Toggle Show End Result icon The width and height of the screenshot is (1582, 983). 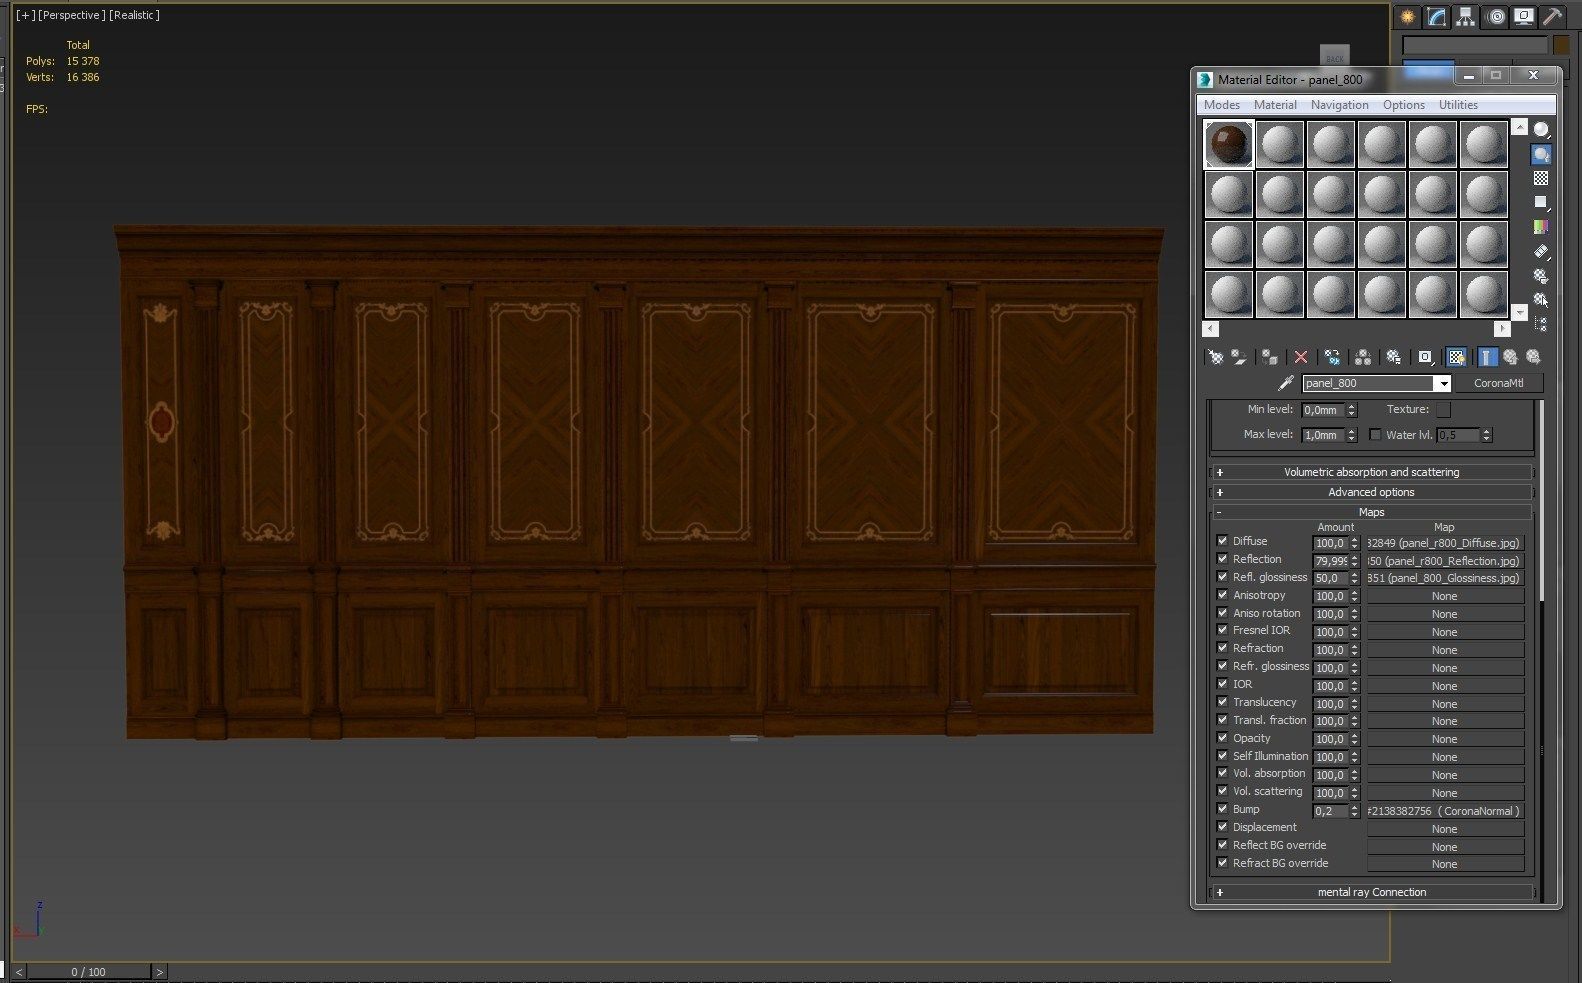pos(1487,357)
